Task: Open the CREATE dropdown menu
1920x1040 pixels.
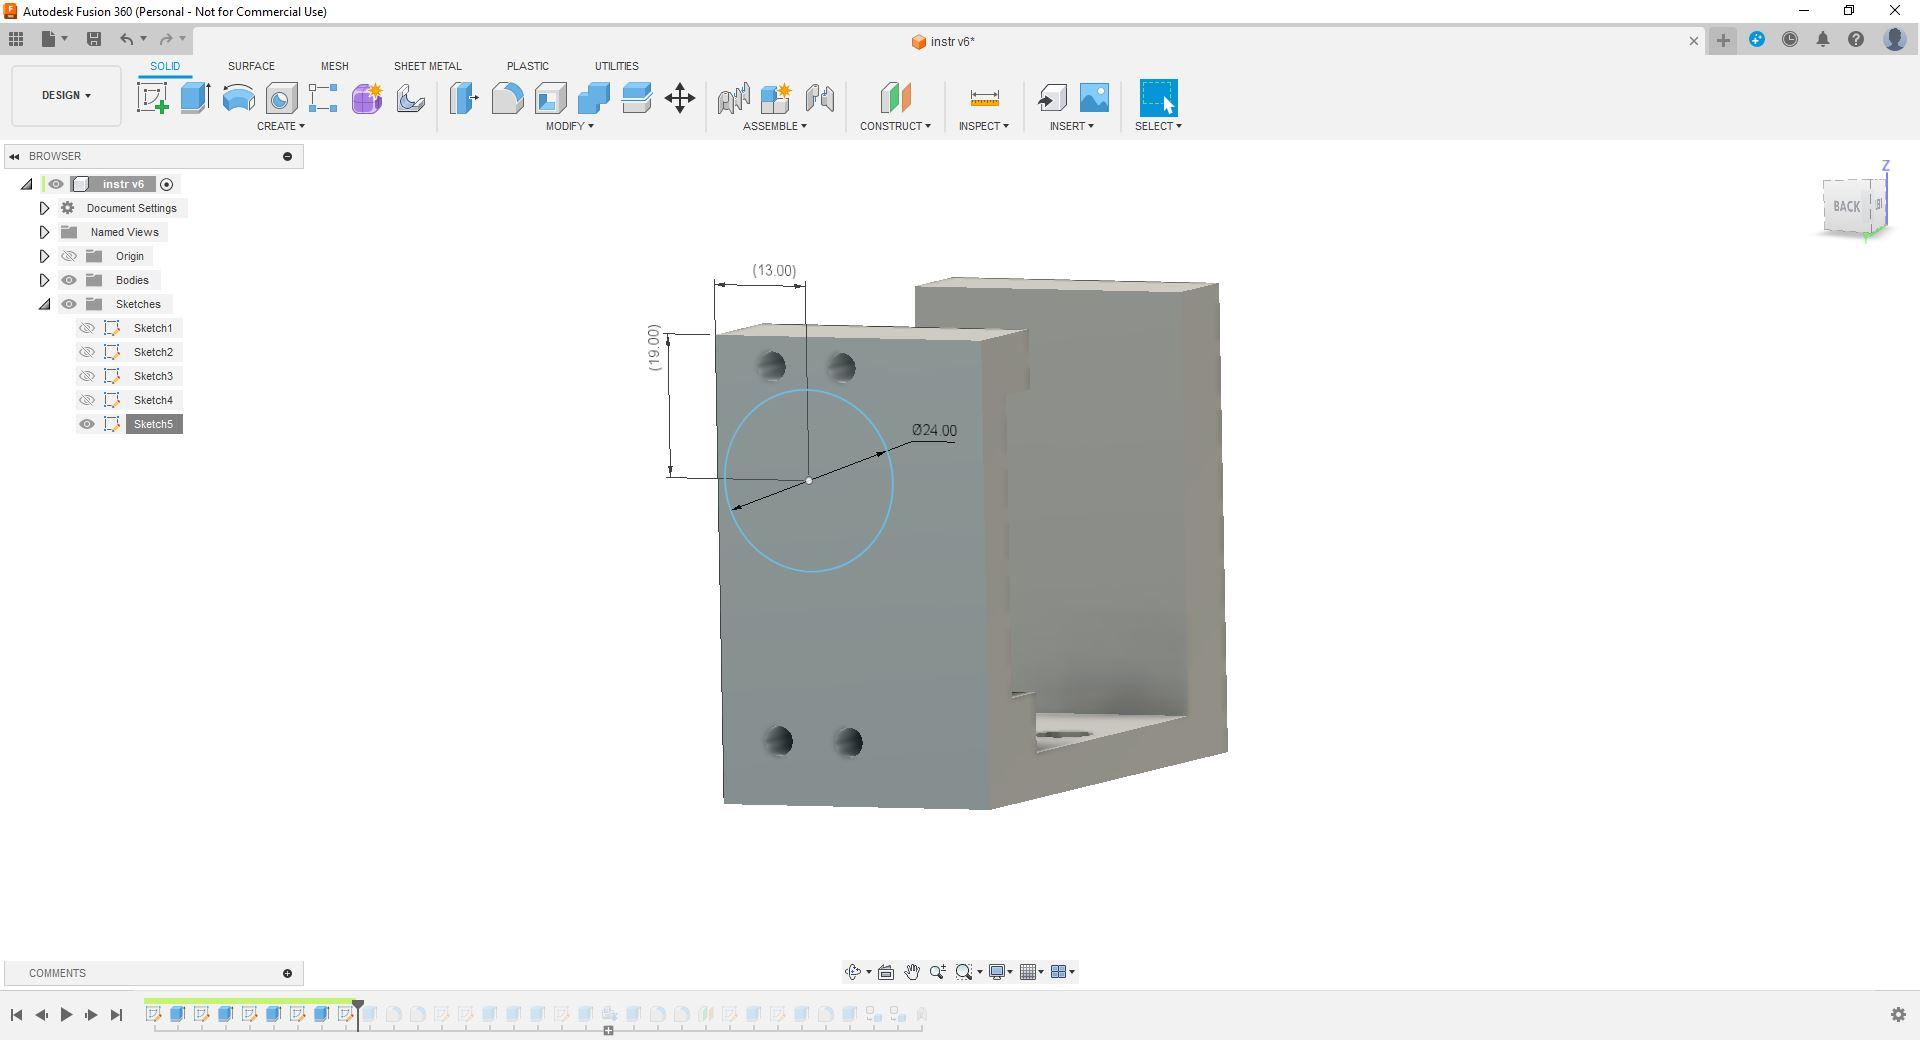Action: click(x=281, y=126)
